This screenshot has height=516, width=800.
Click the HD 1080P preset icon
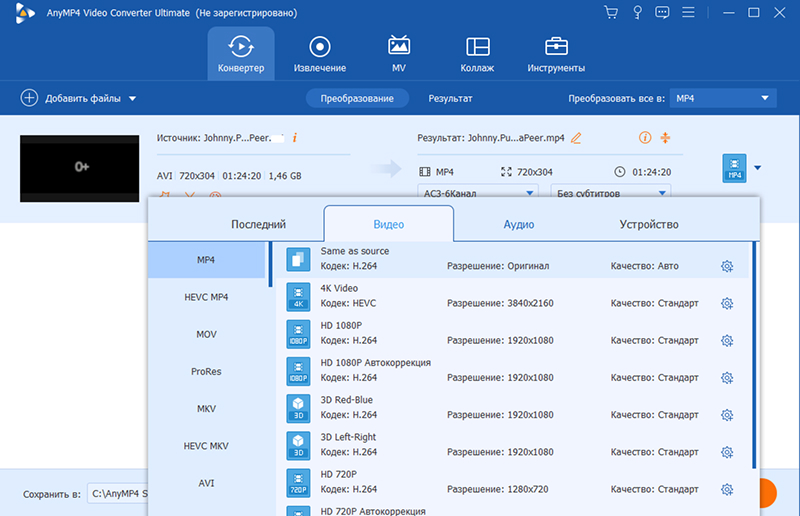pyautogui.click(x=298, y=334)
